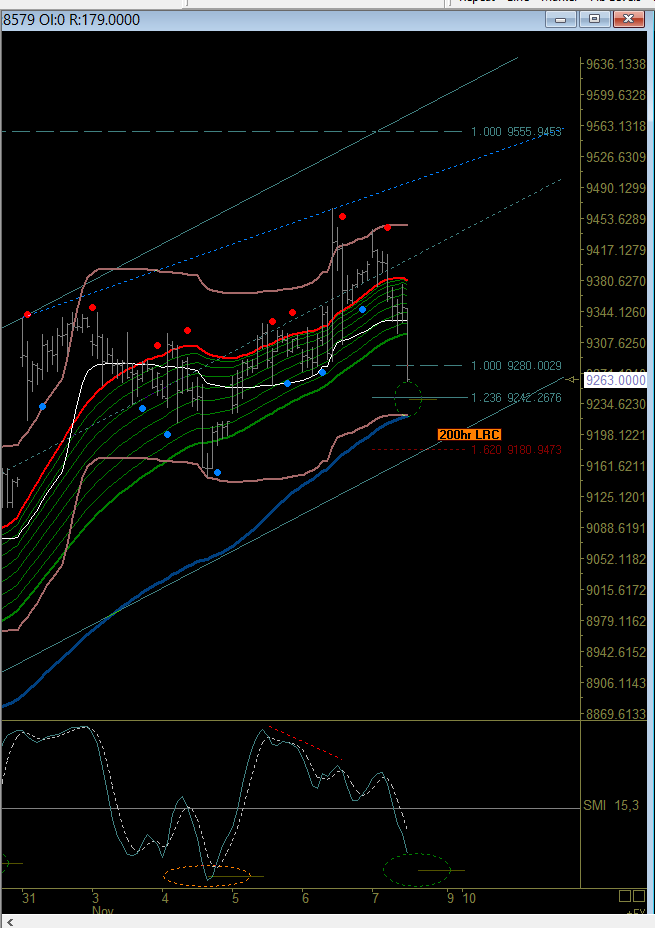
Task: Click the Nov month label on time axis
Action: click(x=103, y=911)
